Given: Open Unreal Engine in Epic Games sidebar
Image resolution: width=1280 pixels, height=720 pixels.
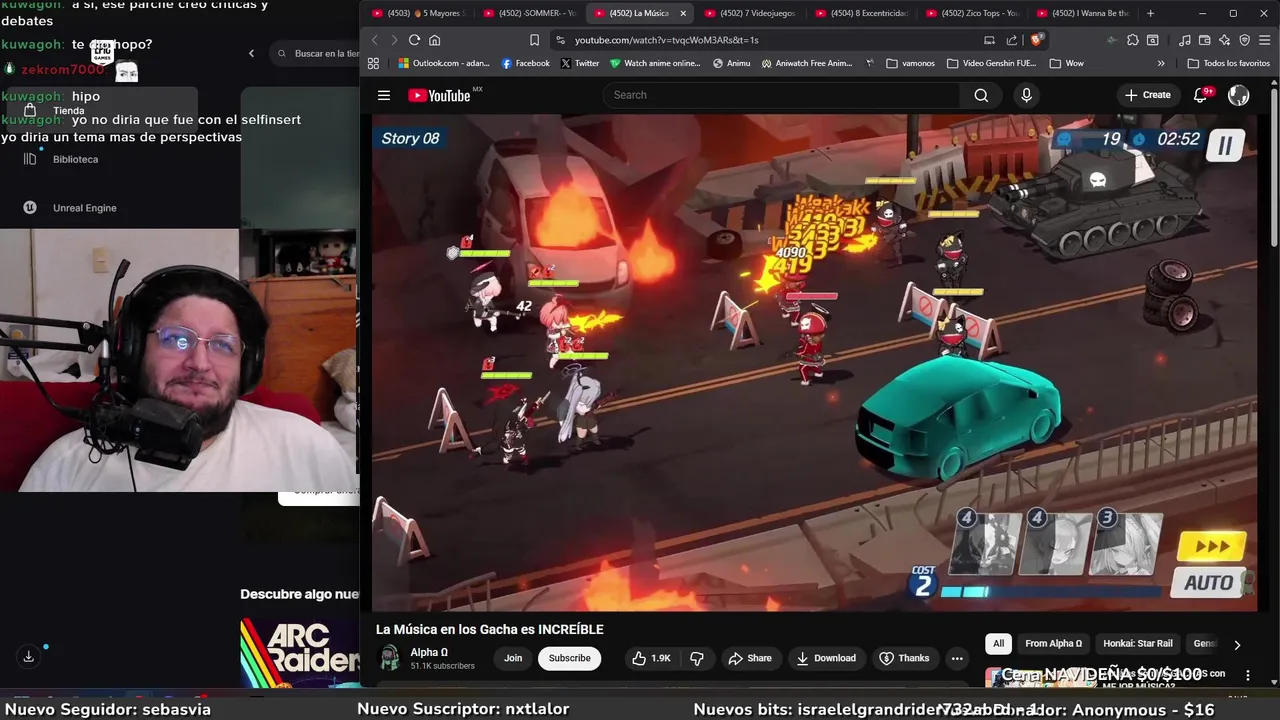Looking at the screenshot, I should (x=72, y=208).
